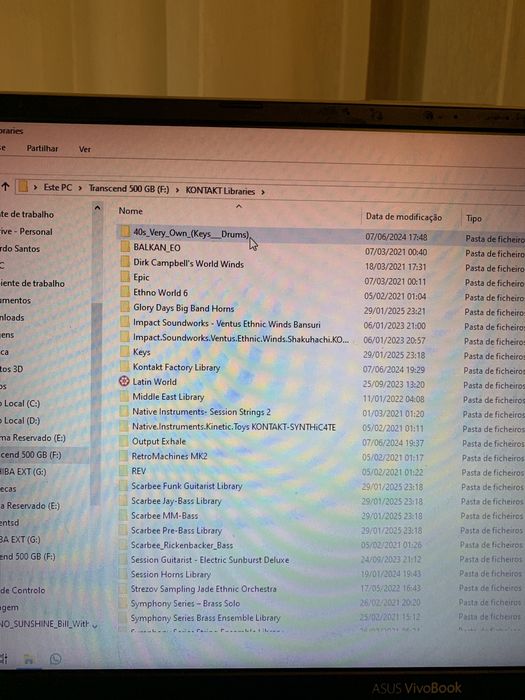525x700 pixels.
Task: Select Session Guitarist - Electric Sunburst Deluxe
Action: pos(210,559)
